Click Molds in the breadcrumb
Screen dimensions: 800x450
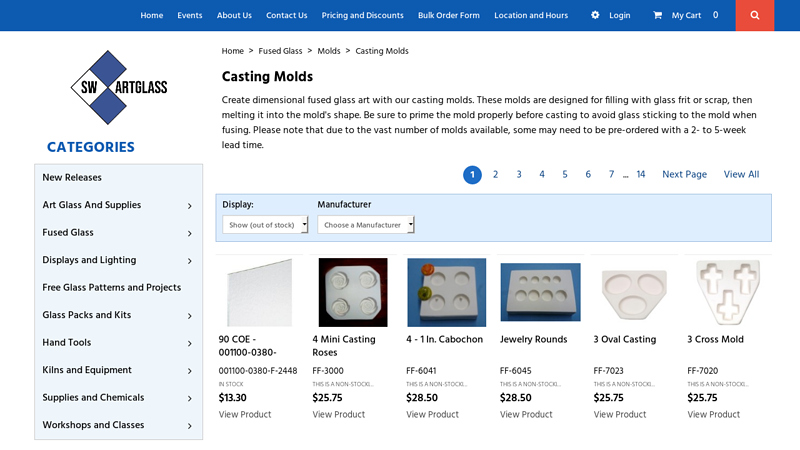coord(329,51)
